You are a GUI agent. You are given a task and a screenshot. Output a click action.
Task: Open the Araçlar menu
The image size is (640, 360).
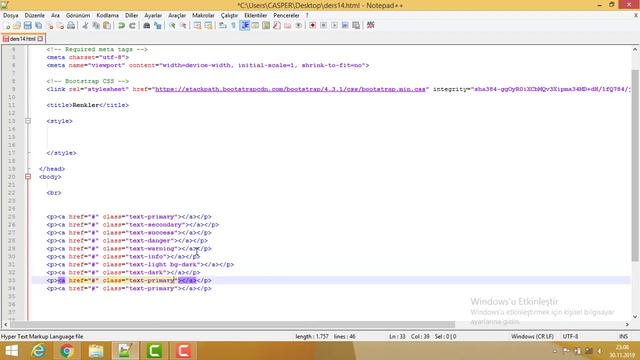(177, 15)
